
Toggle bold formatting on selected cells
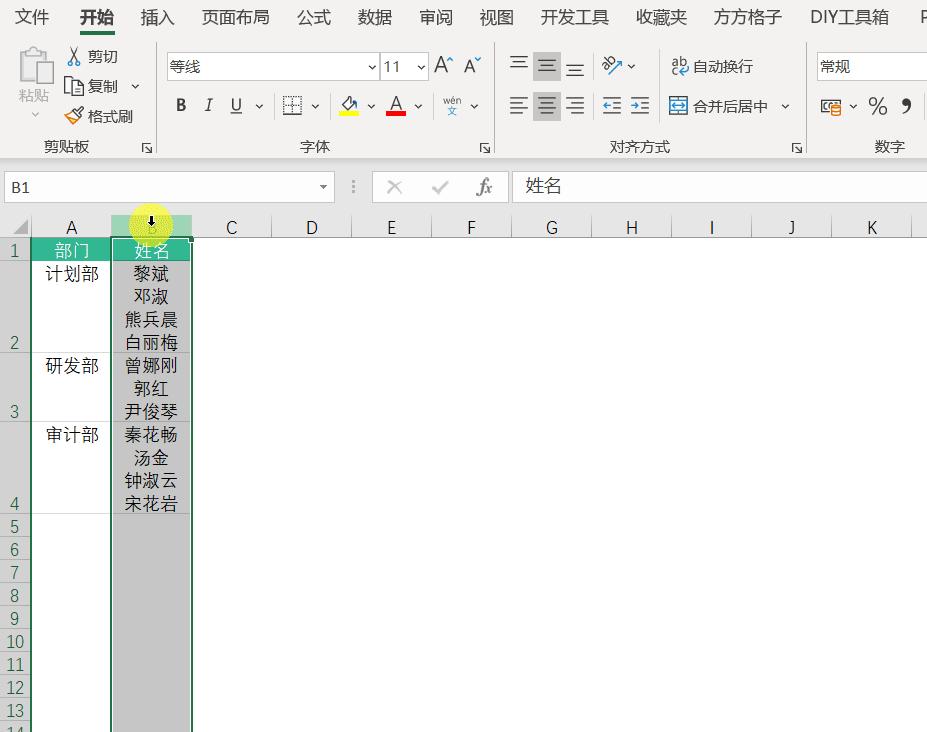(x=181, y=105)
